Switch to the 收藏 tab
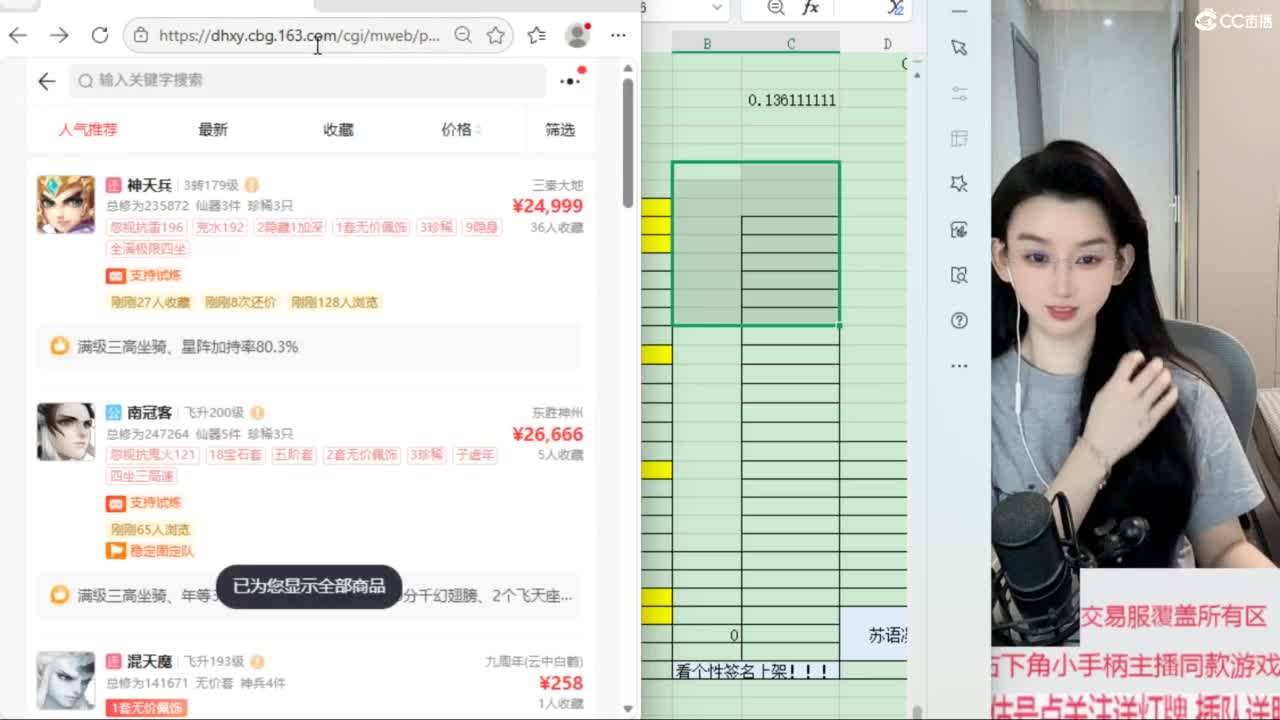Screen dimensions: 1280x720 (x=338, y=130)
